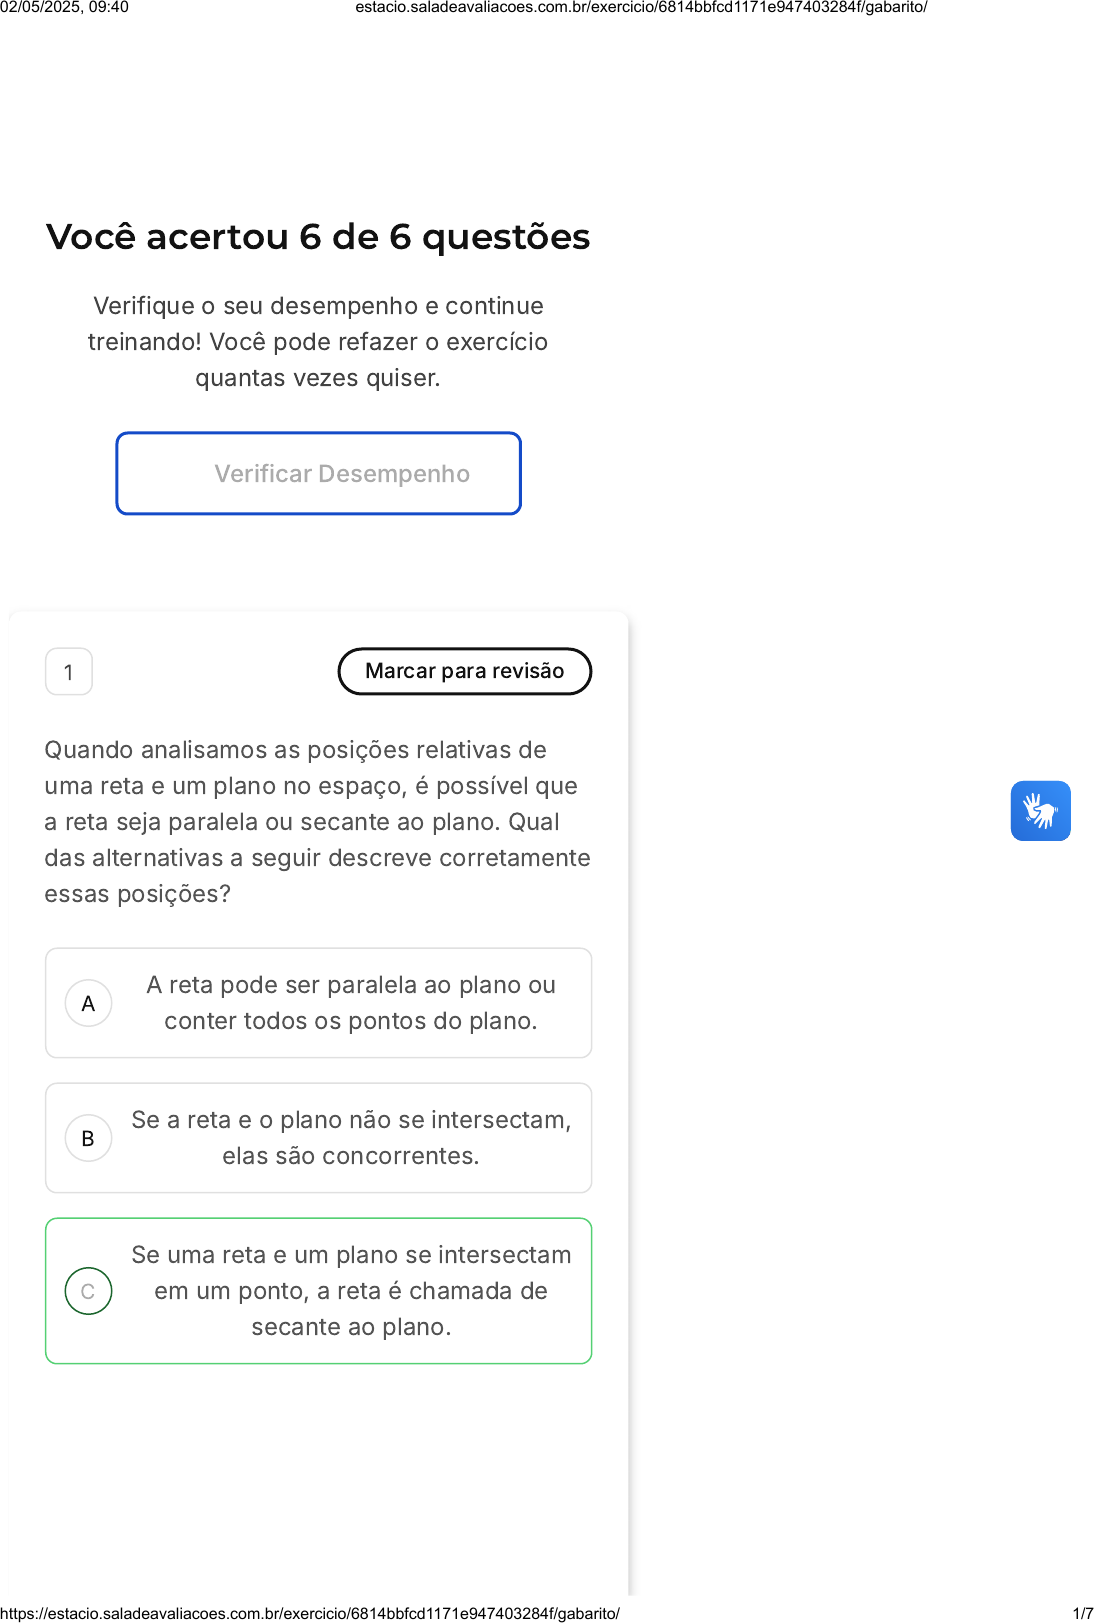Click blank area below the Libras icon

pyautogui.click(x=1040, y=1000)
